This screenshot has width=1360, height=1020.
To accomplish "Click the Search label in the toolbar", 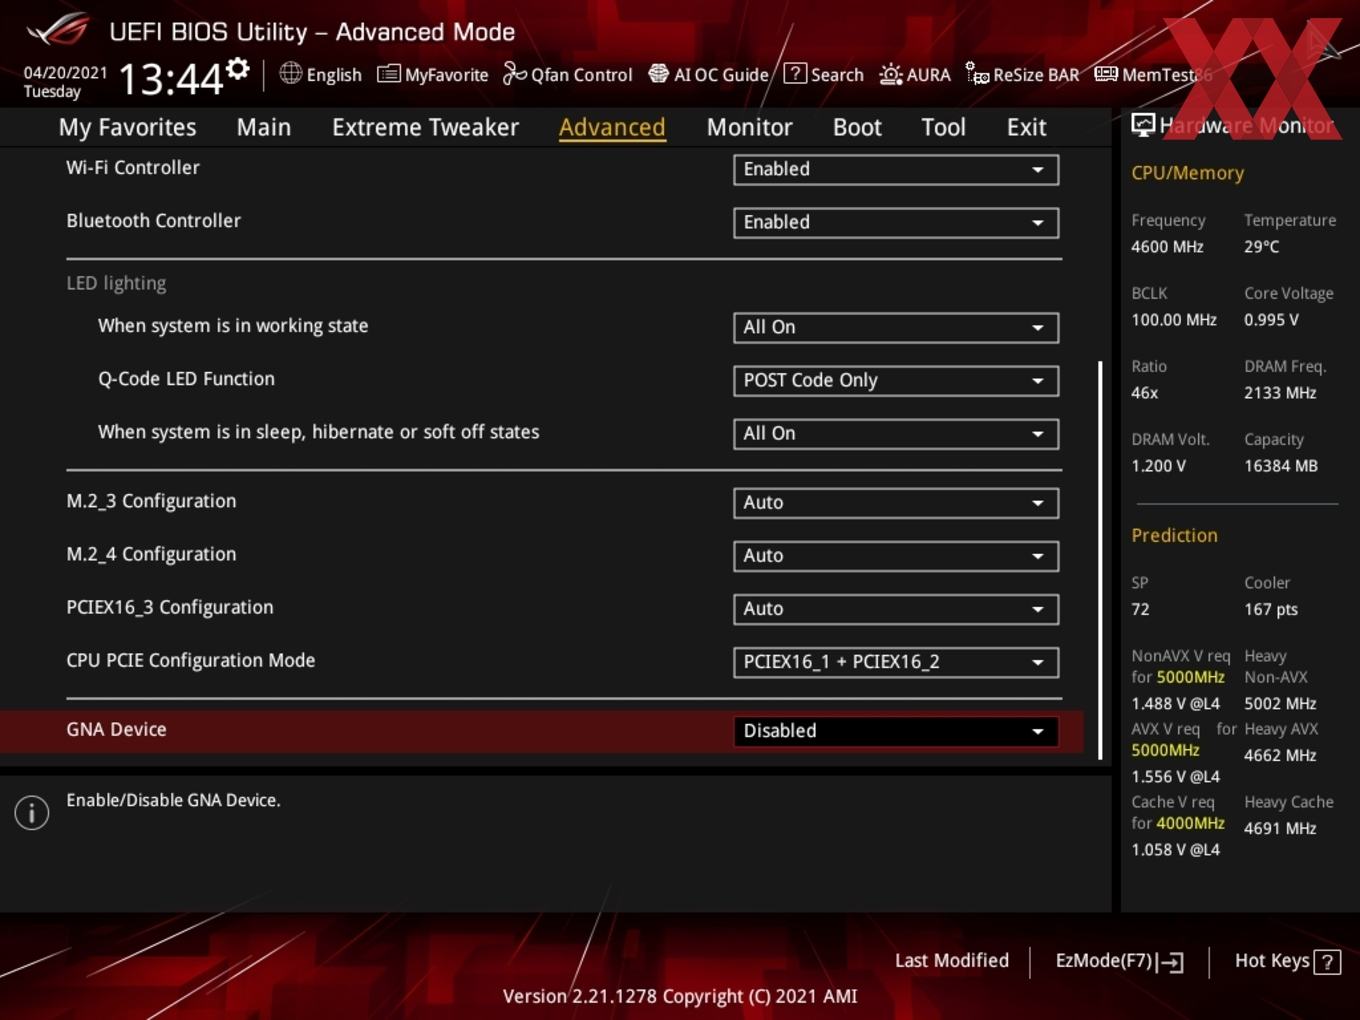I will pos(837,74).
